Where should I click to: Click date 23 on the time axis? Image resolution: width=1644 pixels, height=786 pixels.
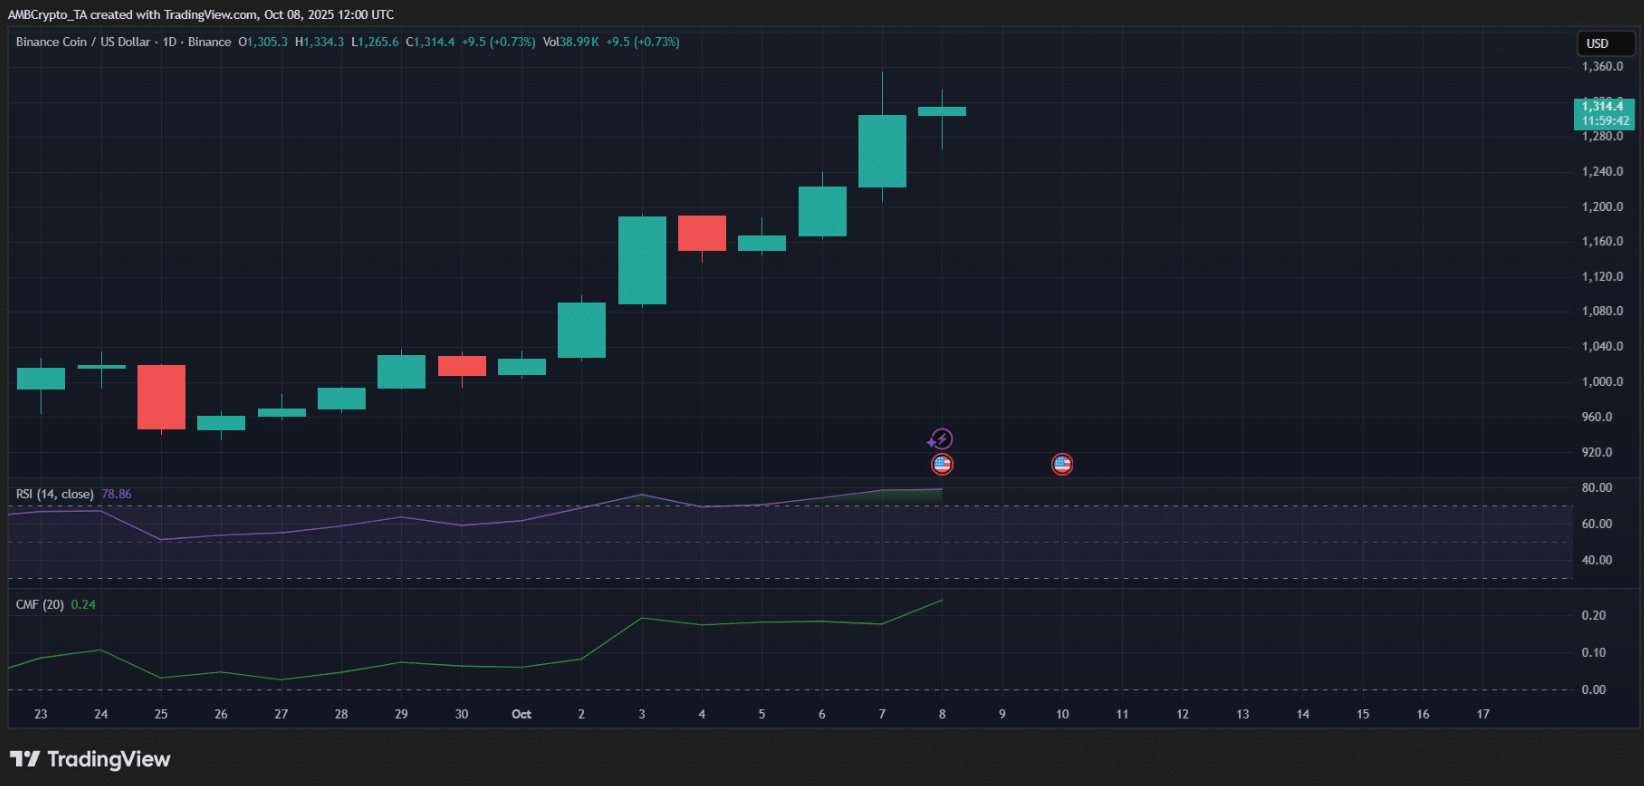pyautogui.click(x=41, y=714)
